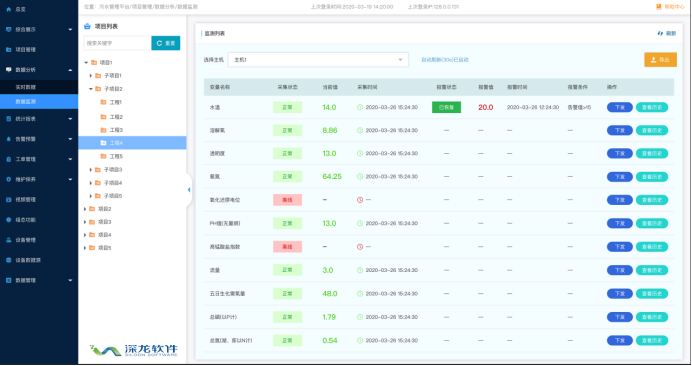Image resolution: width=692 pixels, height=366 pixels.
Task: Click 查看历史 button in 五日生化需氧量 row
Action: coord(652,294)
